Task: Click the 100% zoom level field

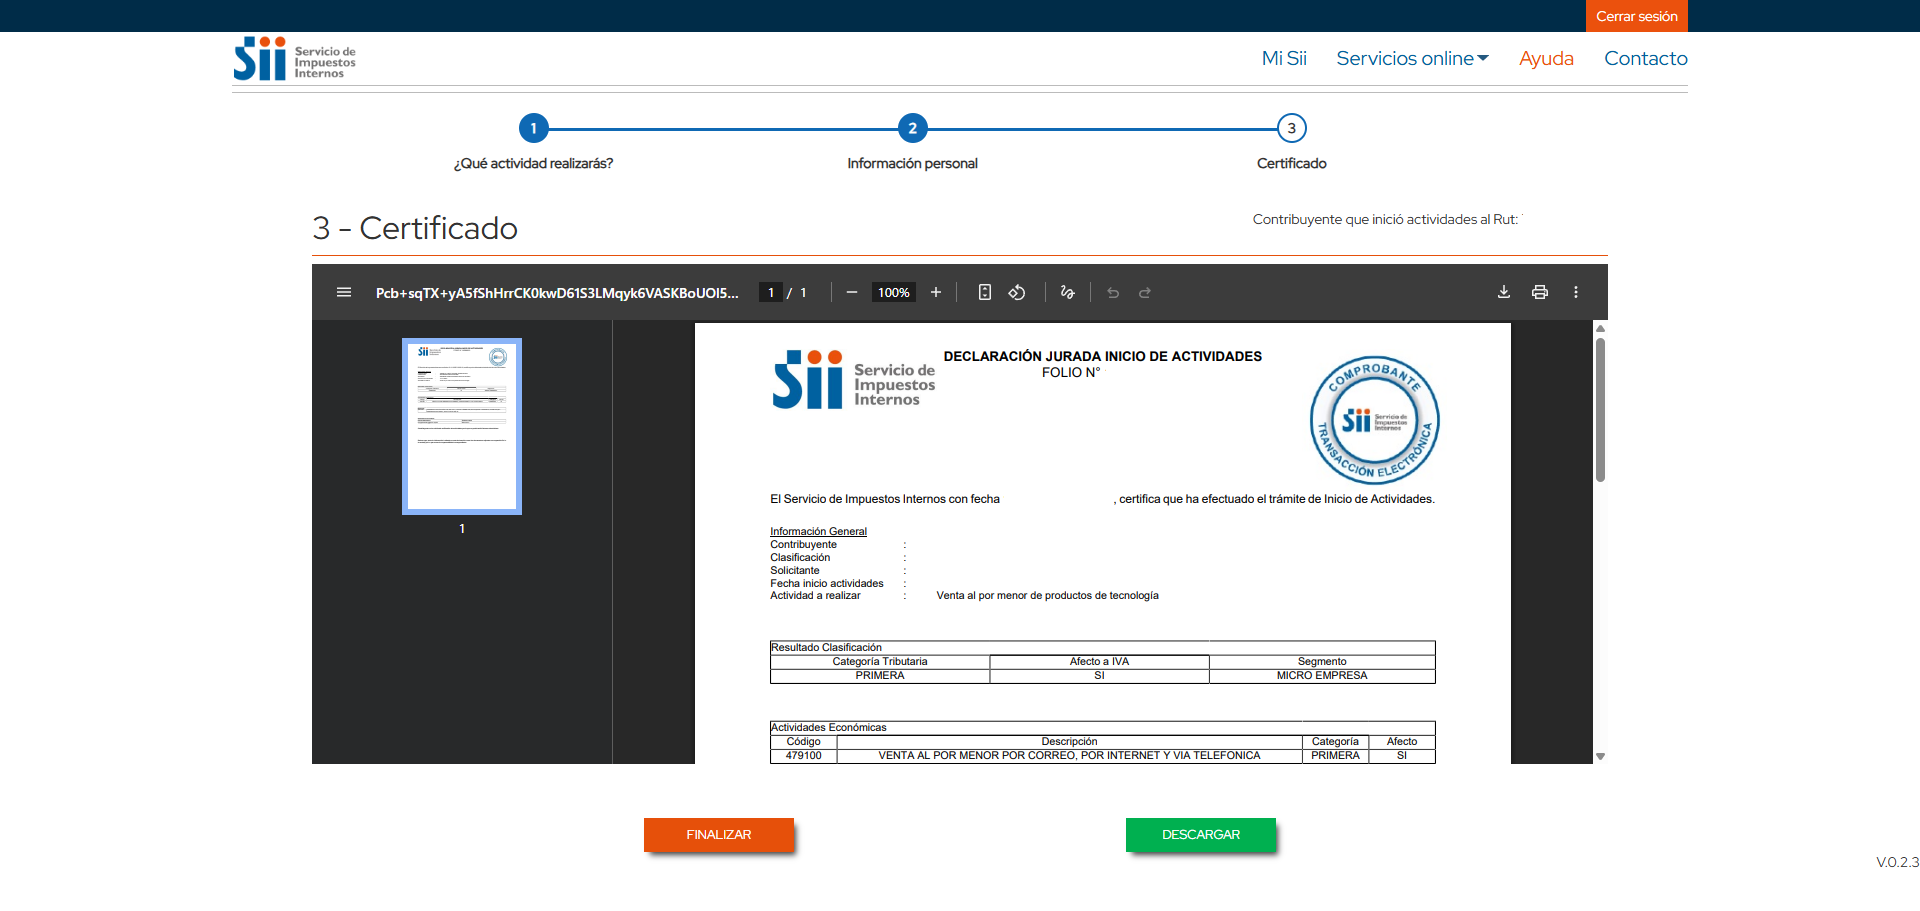Action: pyautogui.click(x=894, y=292)
